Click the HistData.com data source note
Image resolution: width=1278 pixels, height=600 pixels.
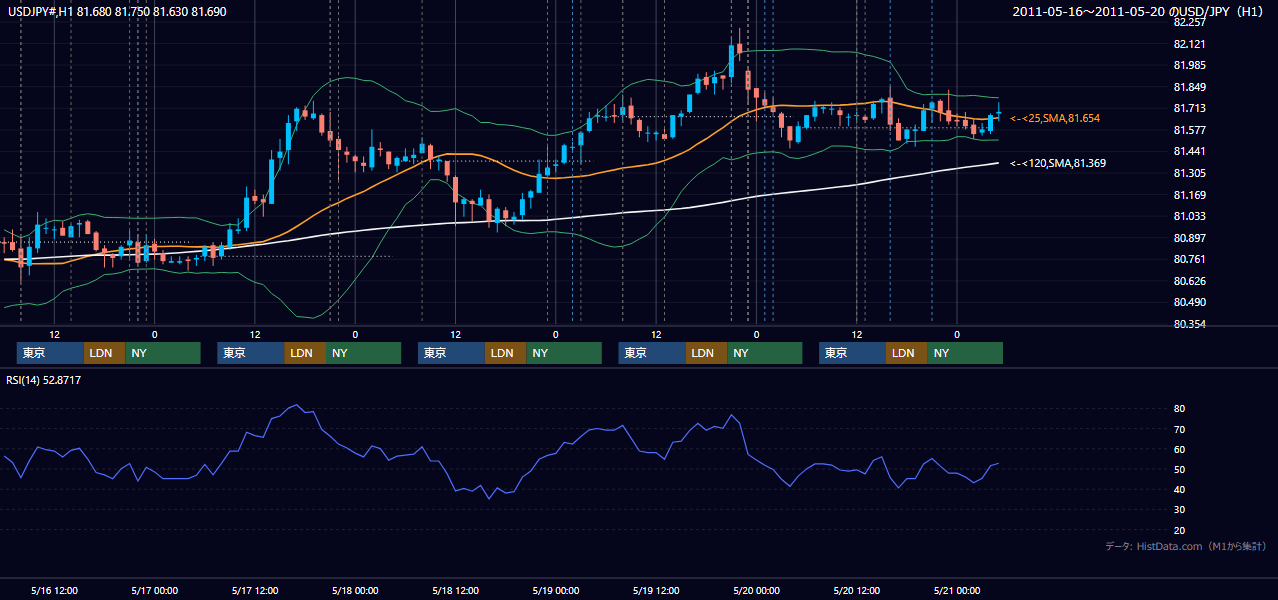pos(1186,546)
